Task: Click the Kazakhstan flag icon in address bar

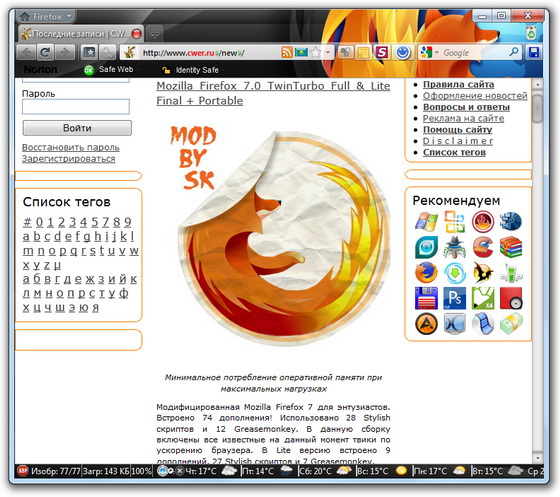Action: tap(301, 53)
